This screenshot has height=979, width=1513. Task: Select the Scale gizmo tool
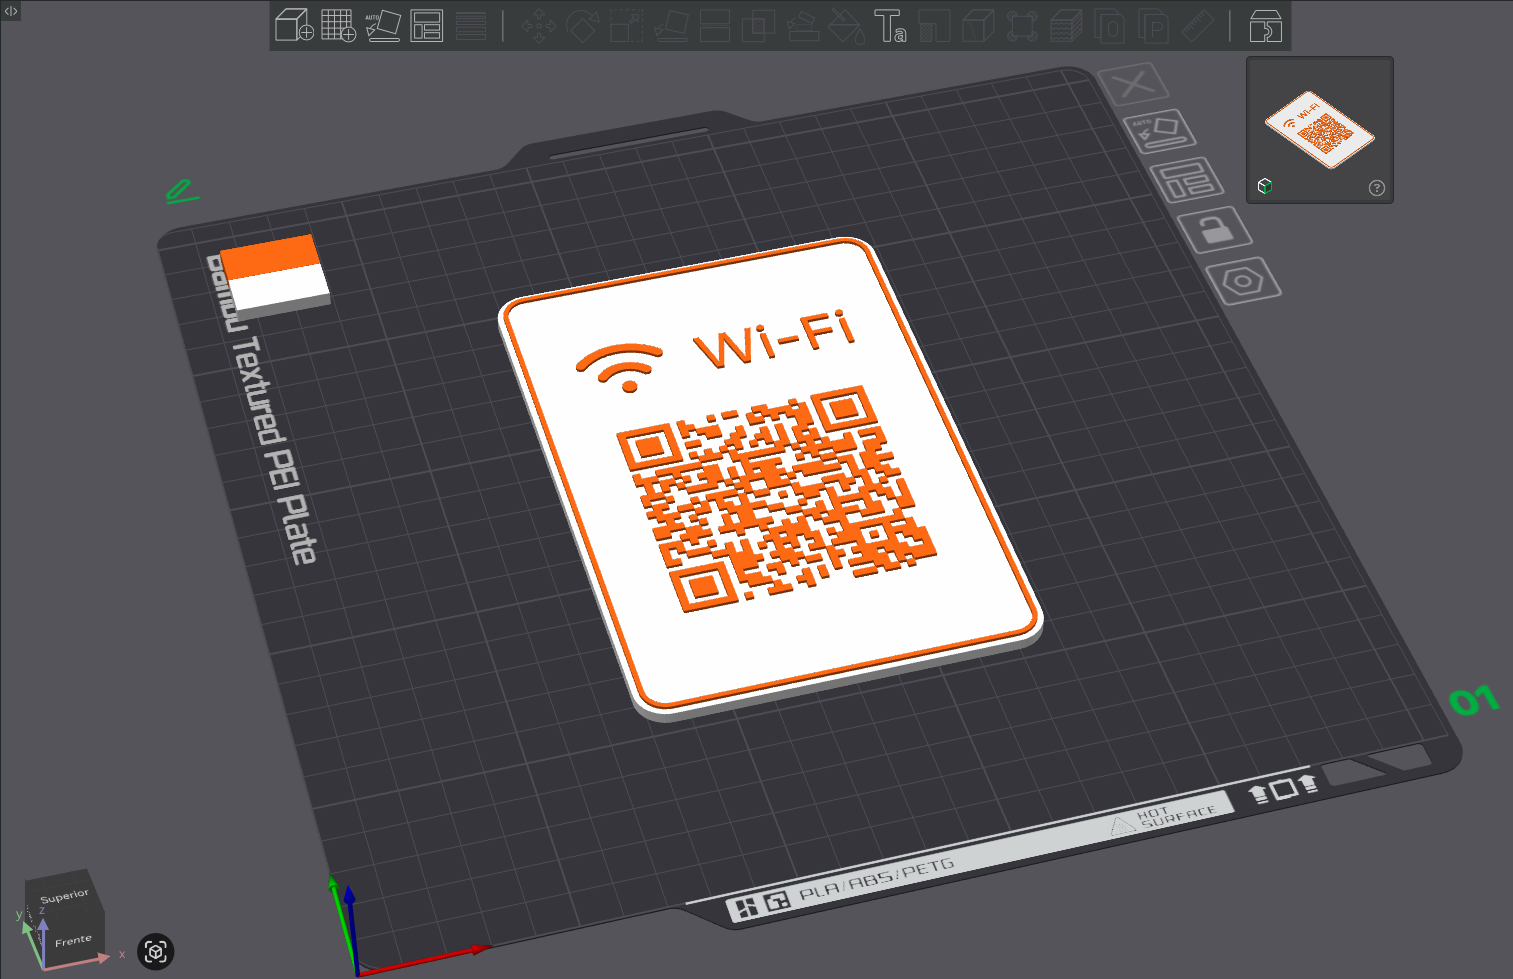627,25
